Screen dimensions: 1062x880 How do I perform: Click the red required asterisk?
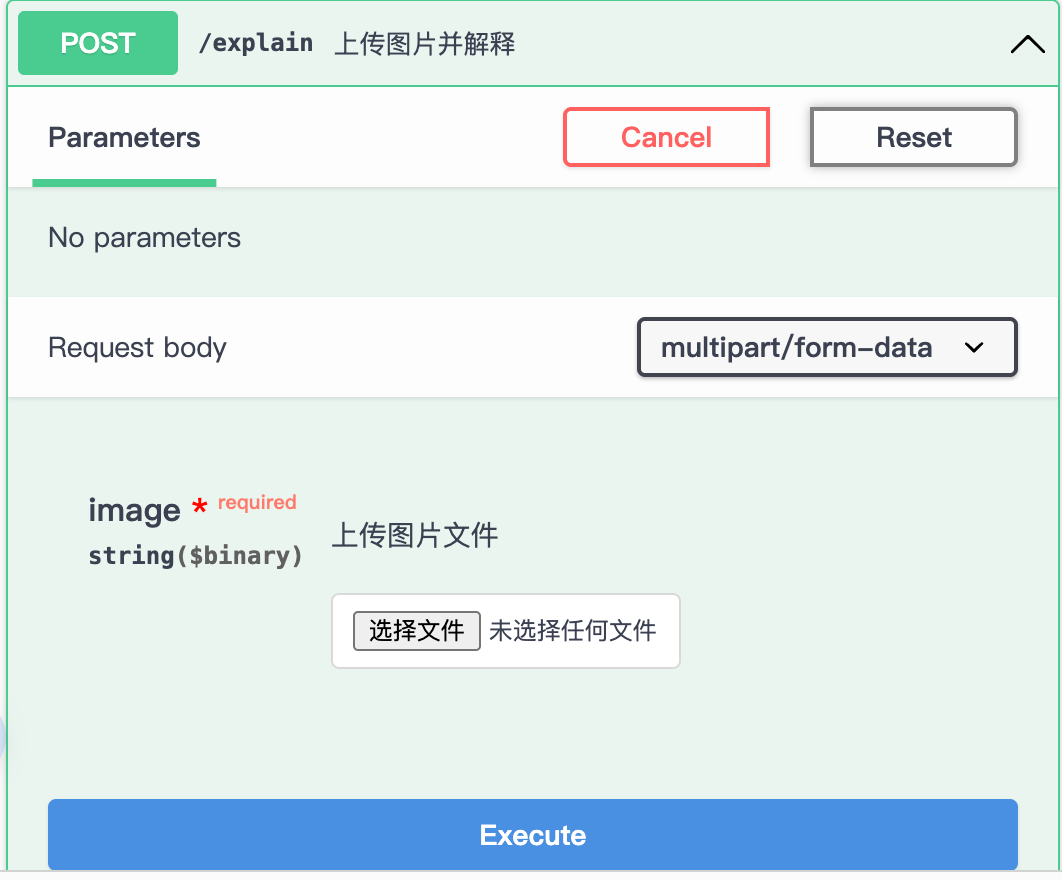(199, 508)
